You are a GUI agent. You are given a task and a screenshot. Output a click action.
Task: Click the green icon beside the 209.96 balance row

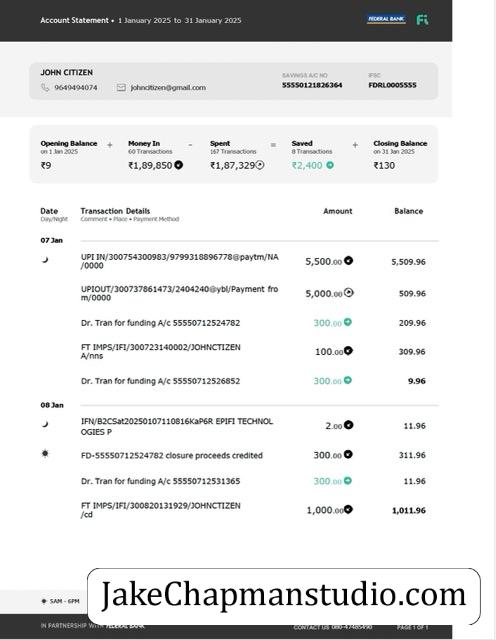tap(347, 322)
